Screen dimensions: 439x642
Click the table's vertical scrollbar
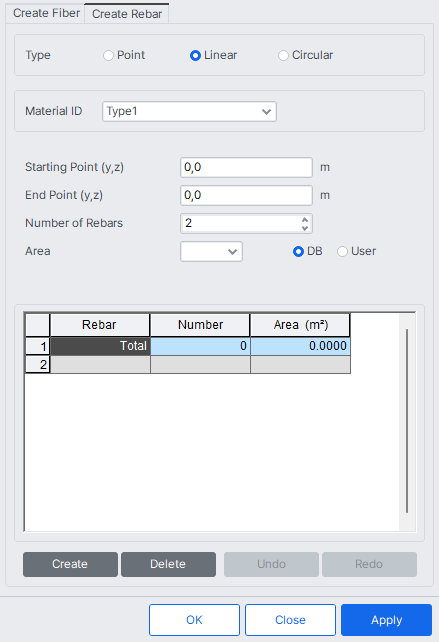[407, 421]
